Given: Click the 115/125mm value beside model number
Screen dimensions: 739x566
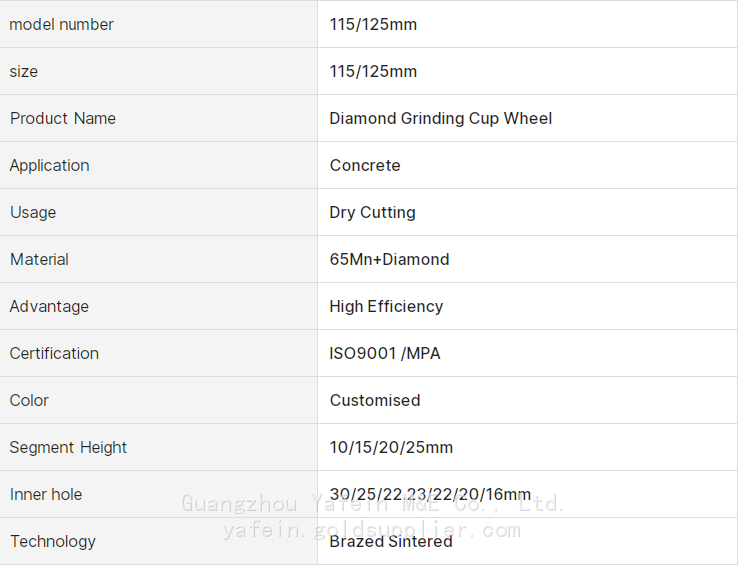Looking at the screenshot, I should click(373, 24).
